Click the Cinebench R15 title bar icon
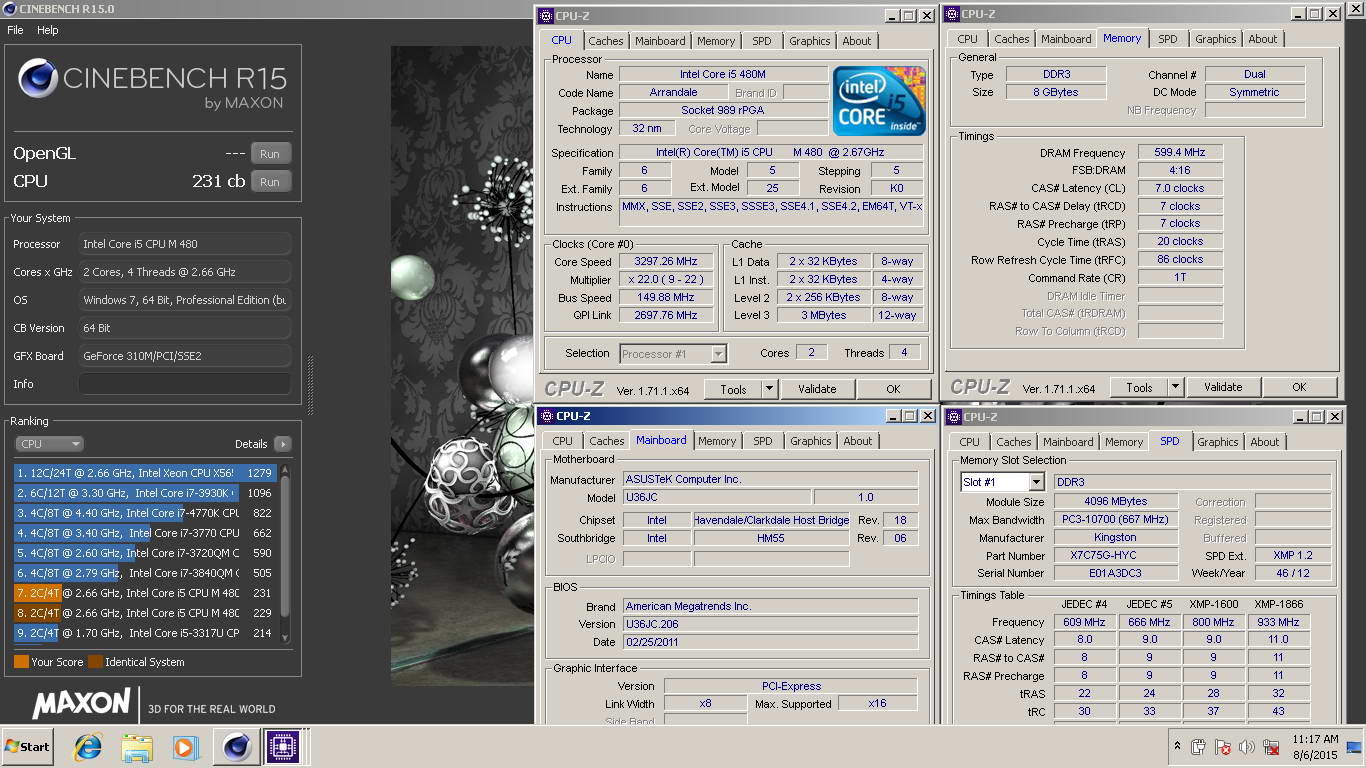Screen dimensions: 1366x768 pos(10,8)
